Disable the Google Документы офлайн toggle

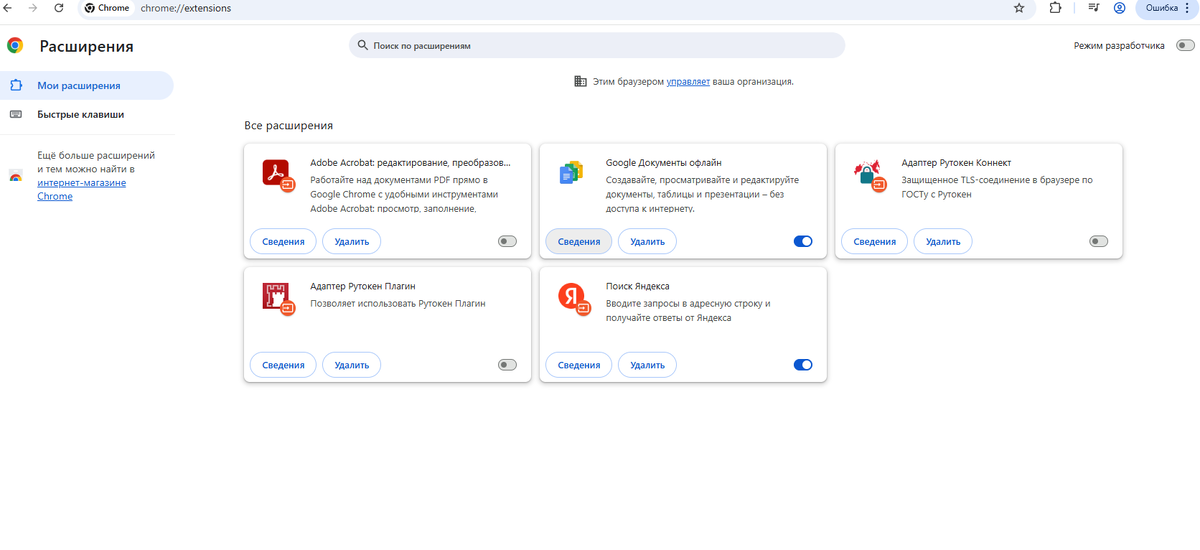tap(803, 241)
